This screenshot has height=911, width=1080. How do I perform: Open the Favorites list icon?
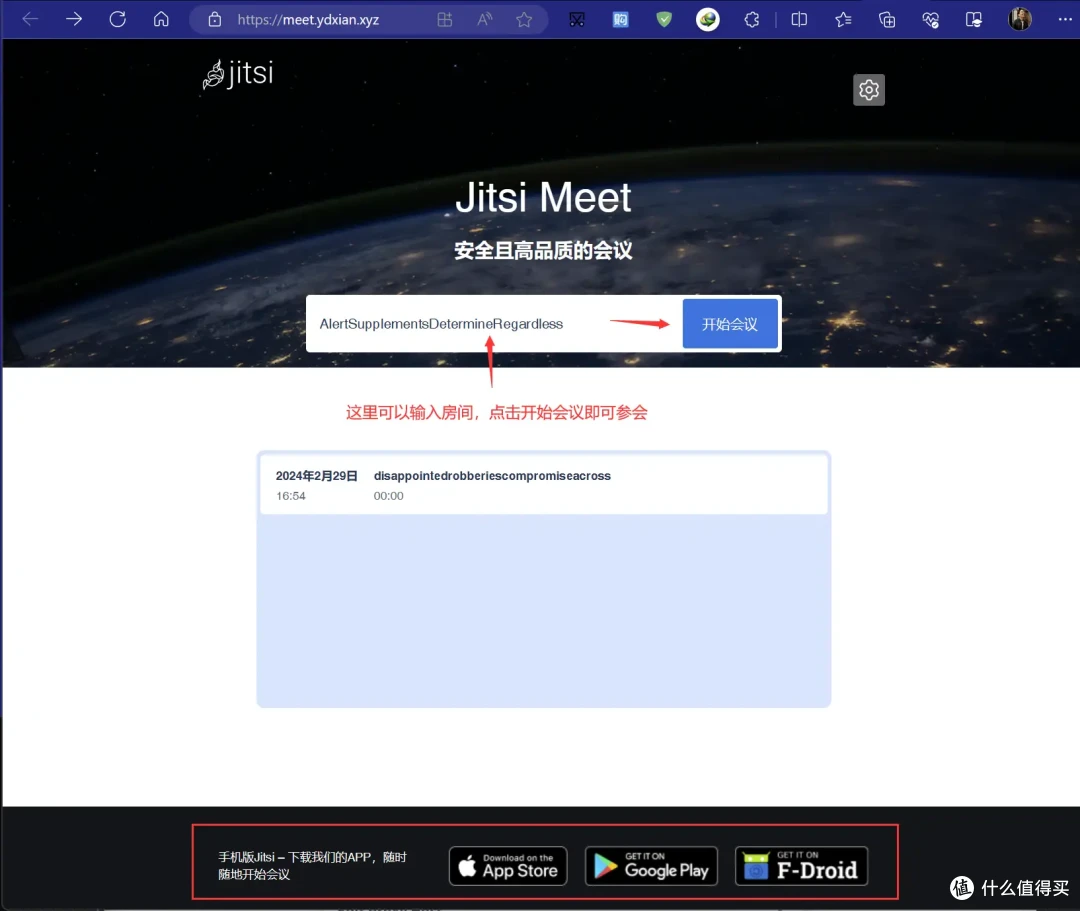pos(843,20)
